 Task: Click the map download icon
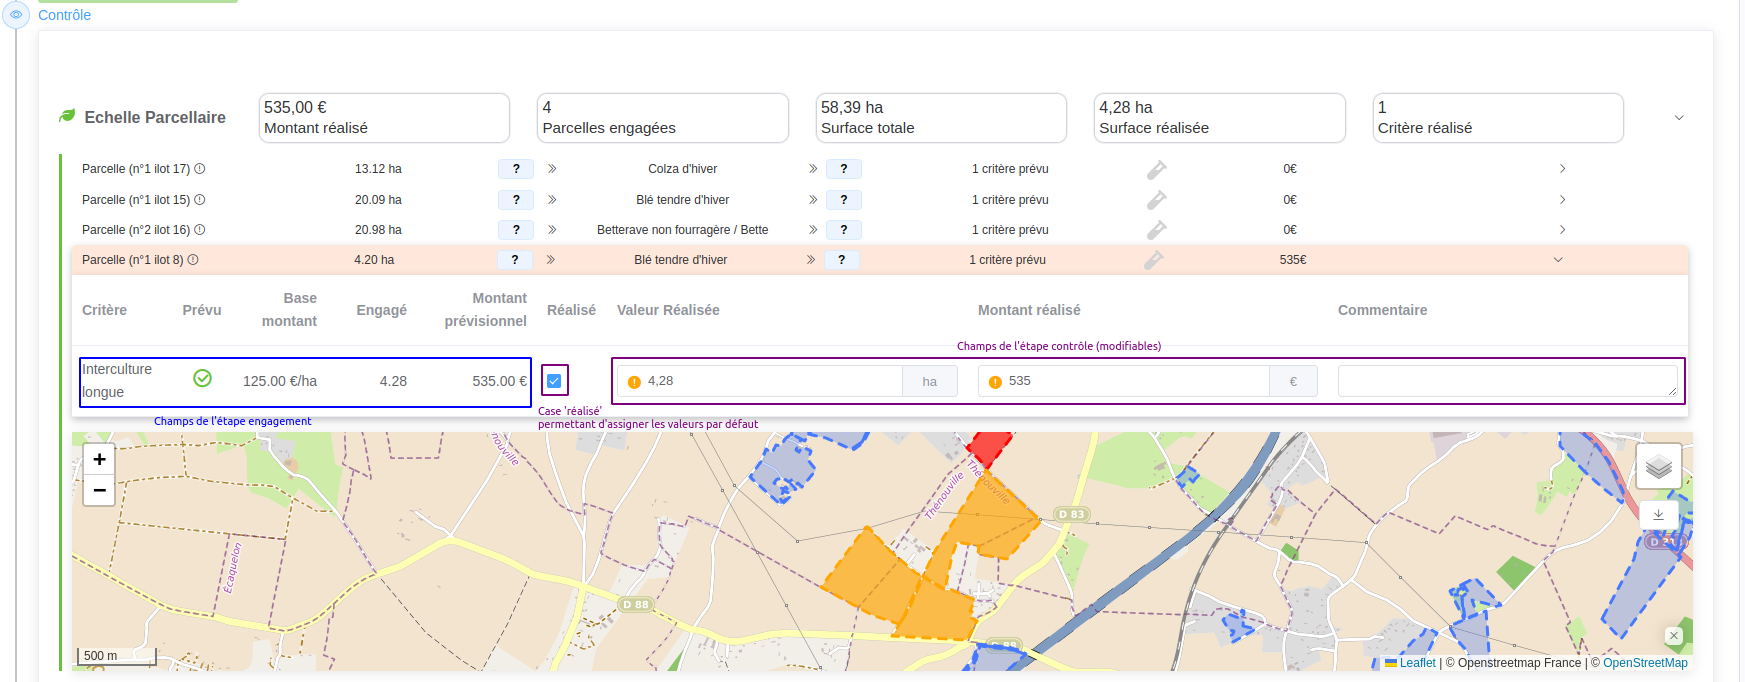(x=1658, y=515)
